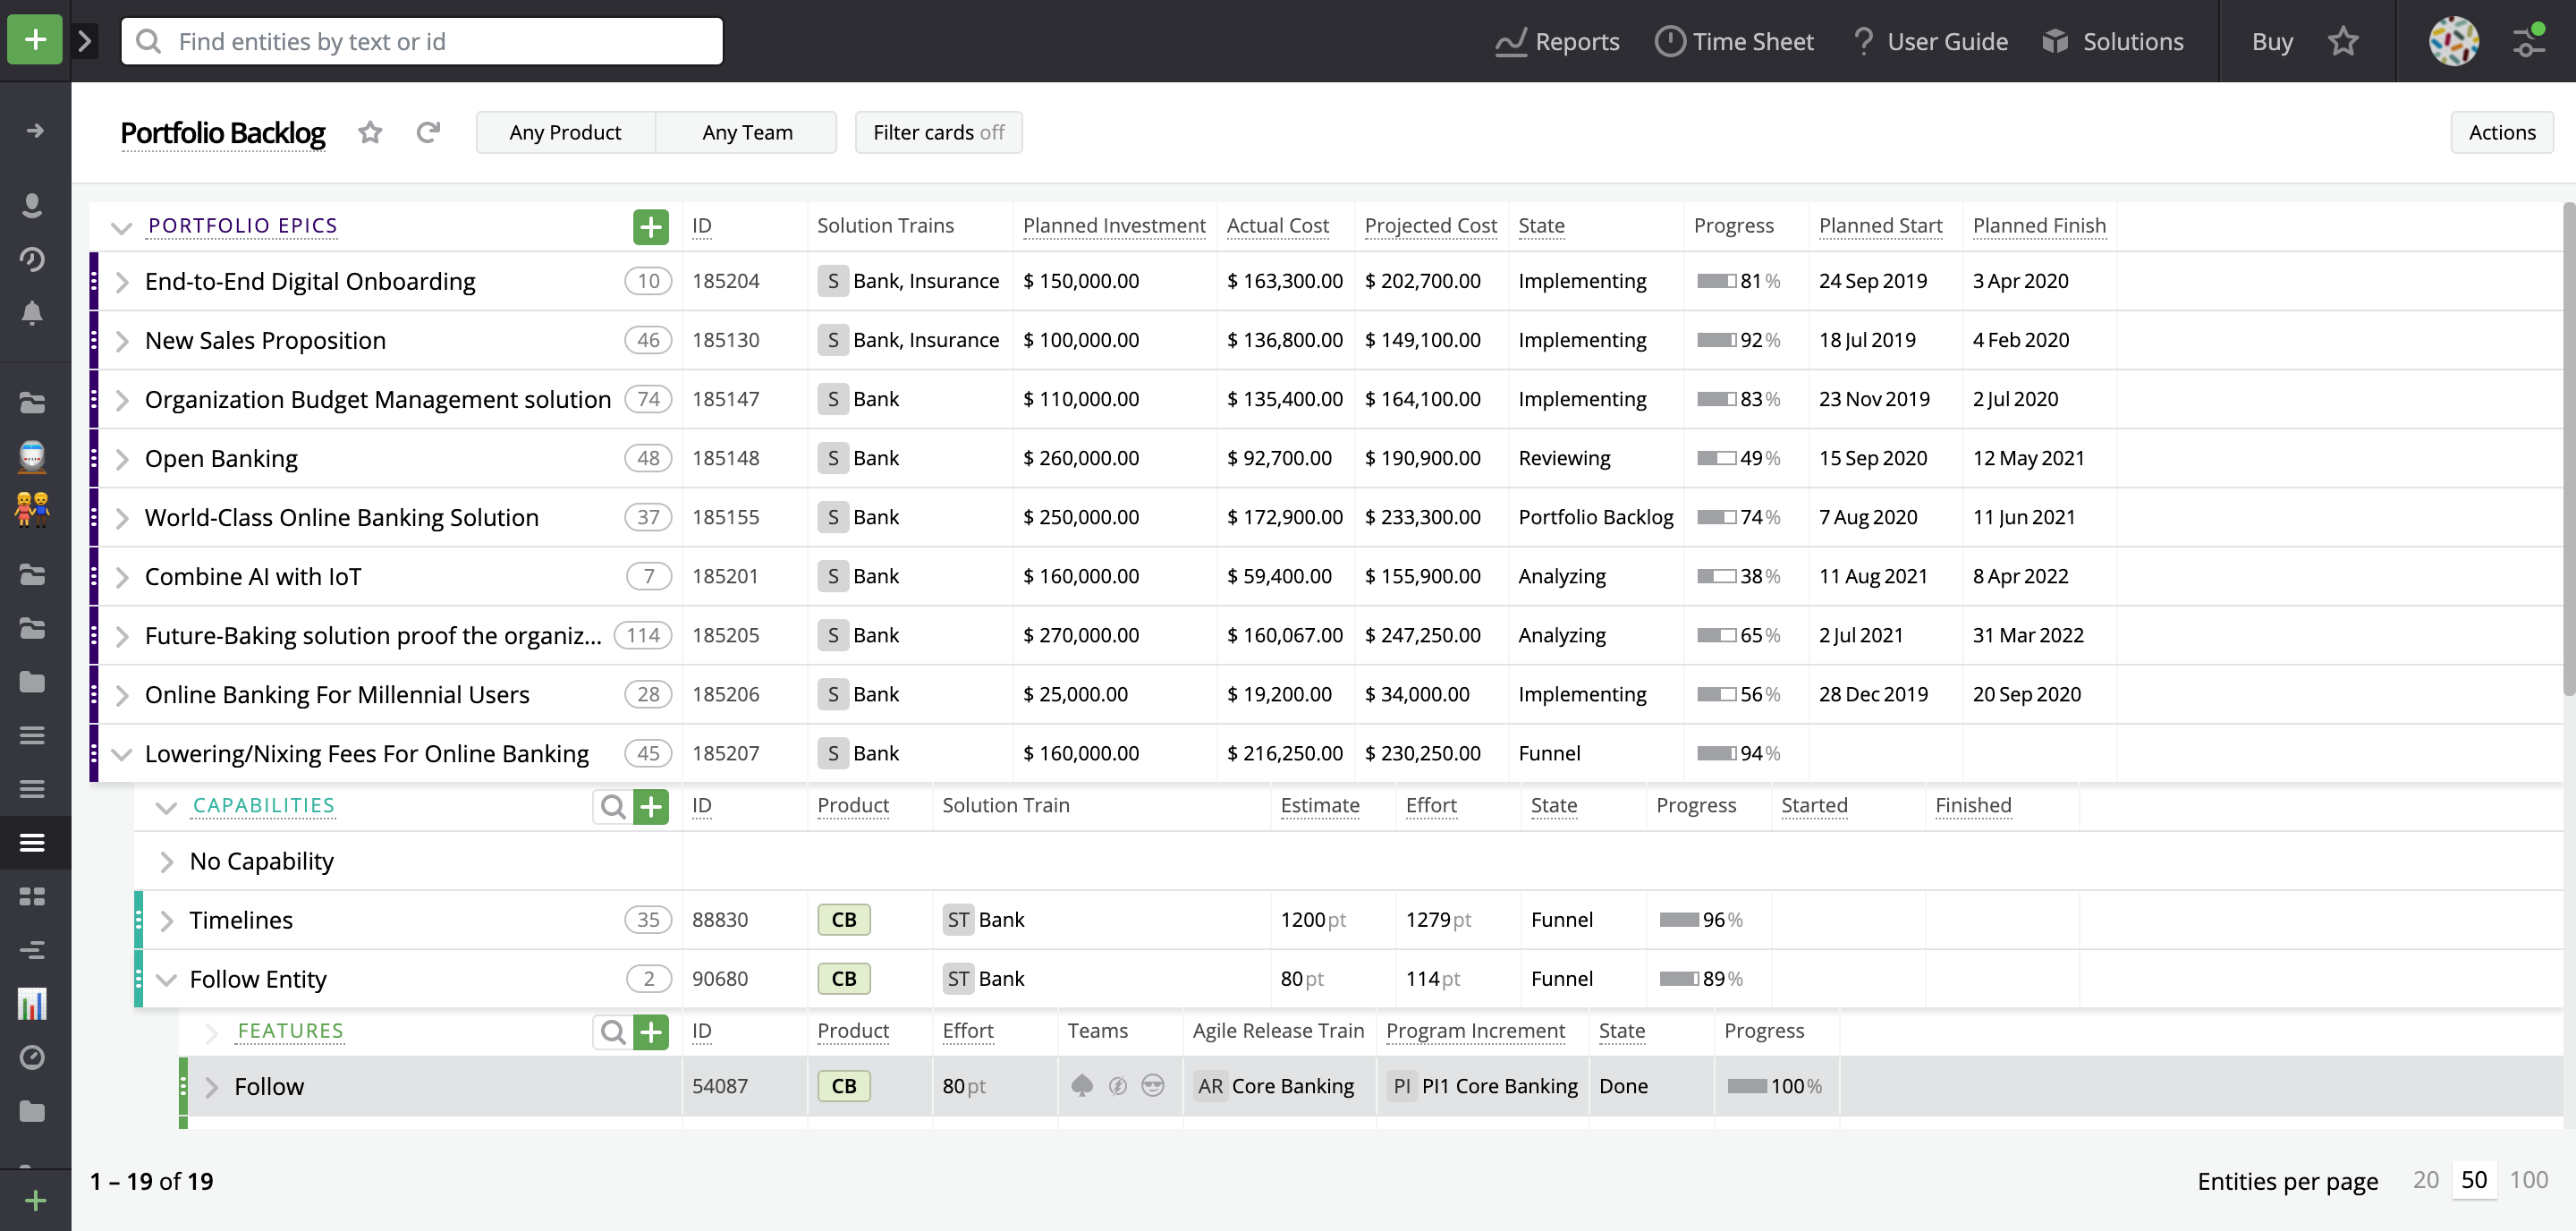Image resolution: width=2576 pixels, height=1231 pixels.
Task: Click Buy in the top bar
Action: [x=2272, y=41]
